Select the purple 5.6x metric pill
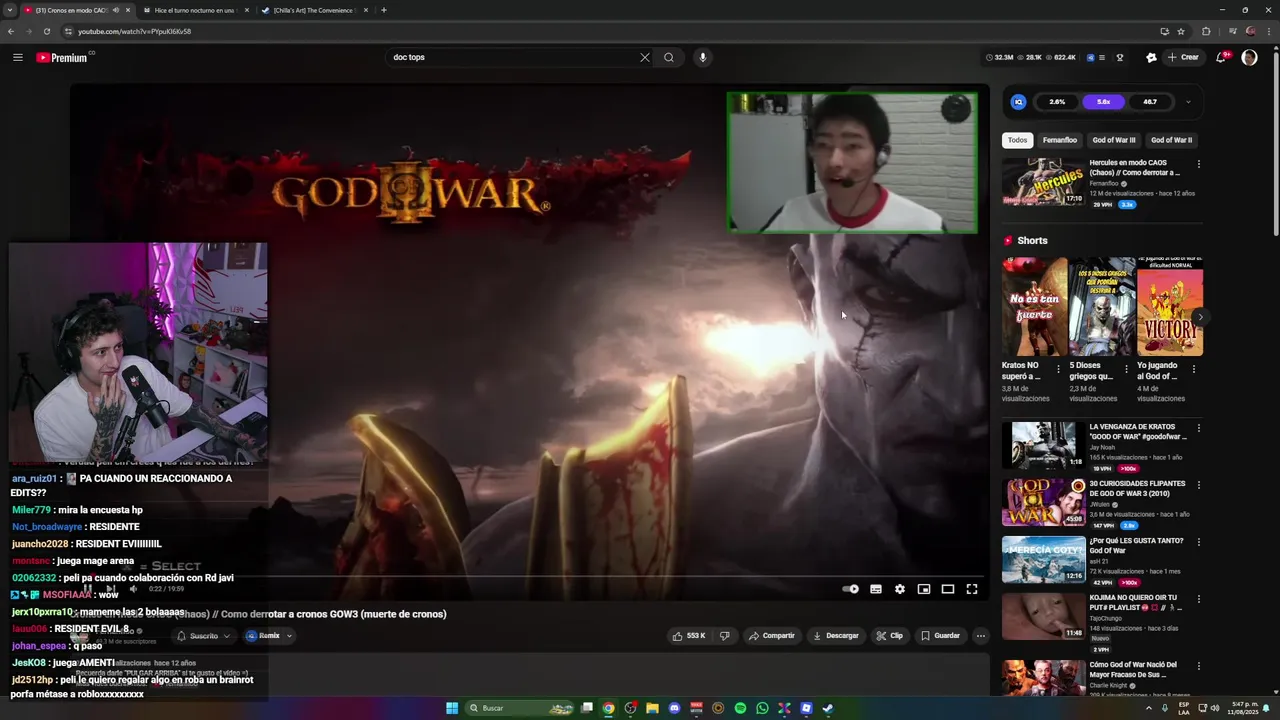The width and height of the screenshot is (1280, 720). click(1103, 101)
